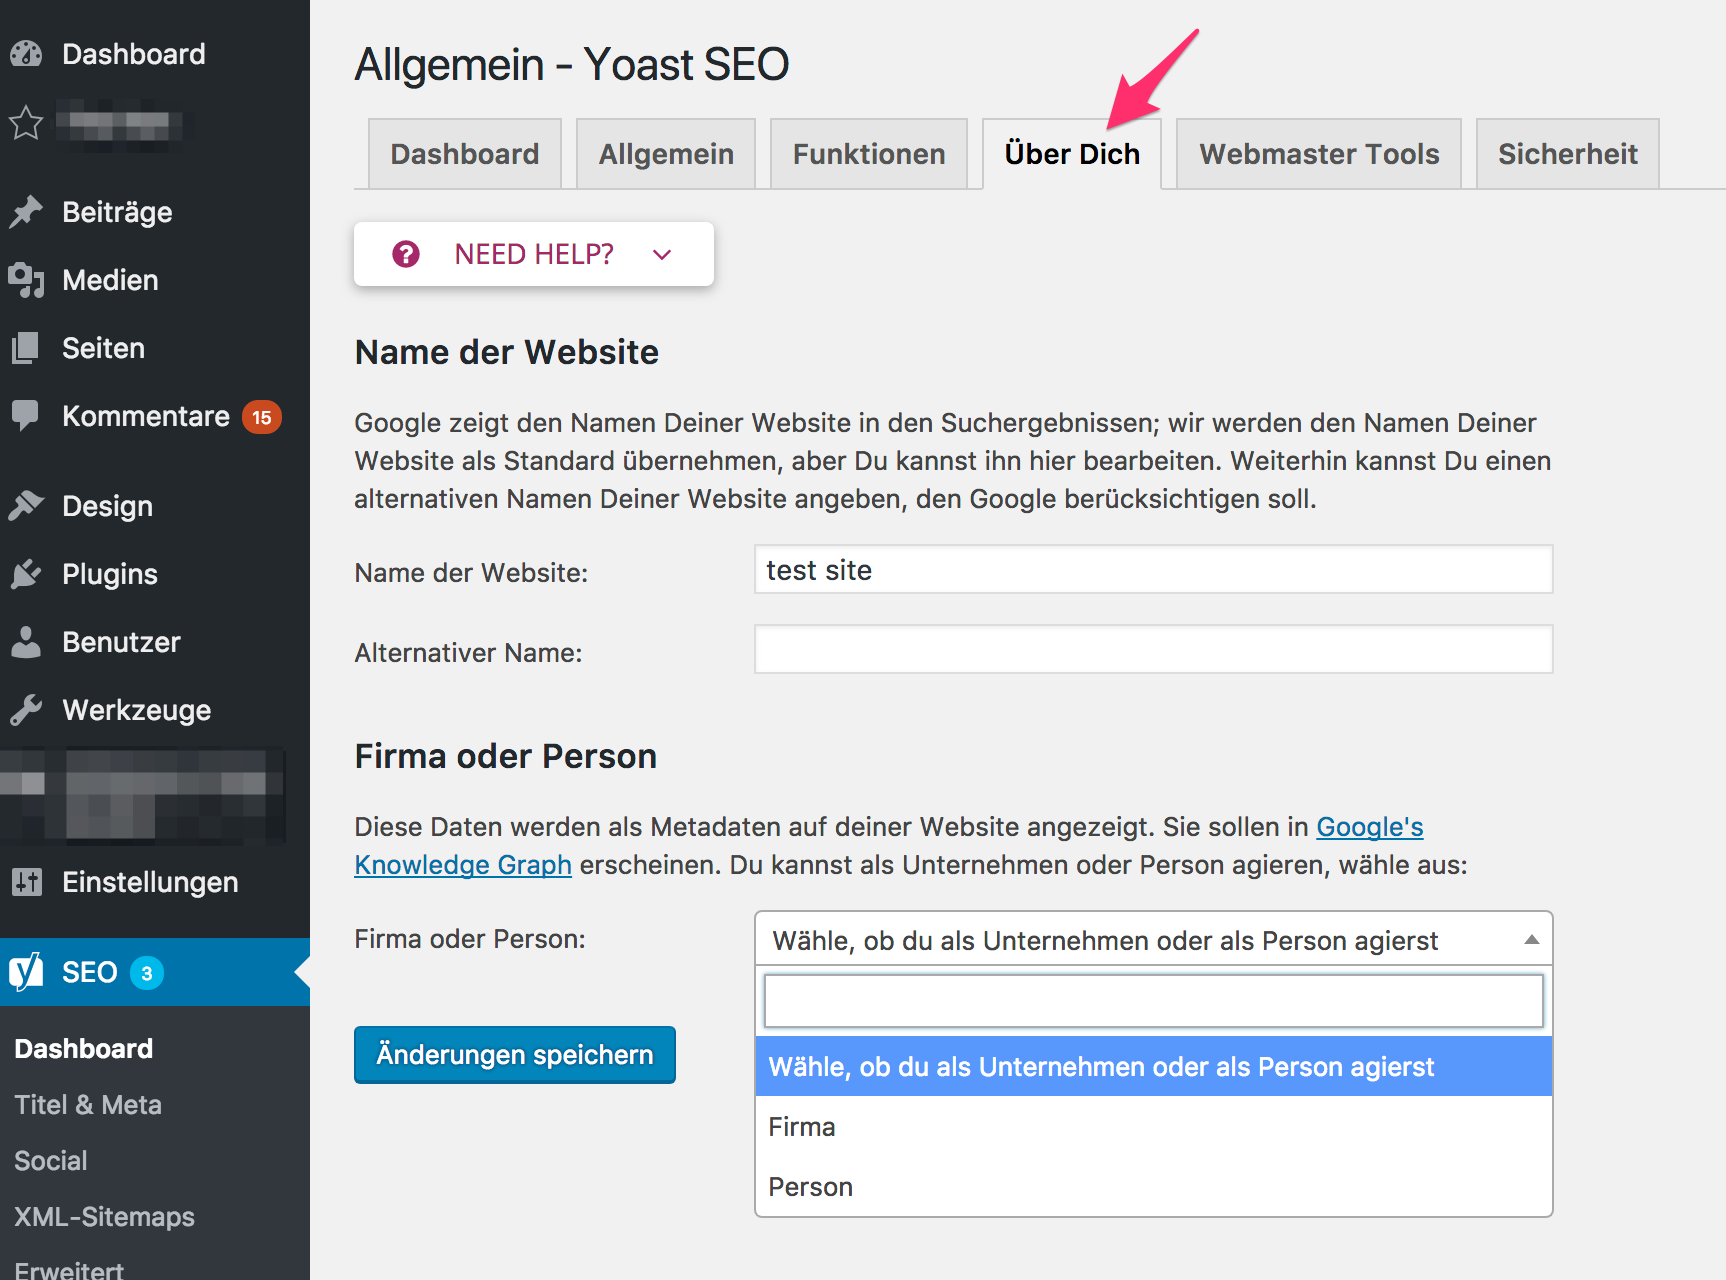Click the Plugins plug icon
Image resolution: width=1726 pixels, height=1280 pixels.
[26, 574]
